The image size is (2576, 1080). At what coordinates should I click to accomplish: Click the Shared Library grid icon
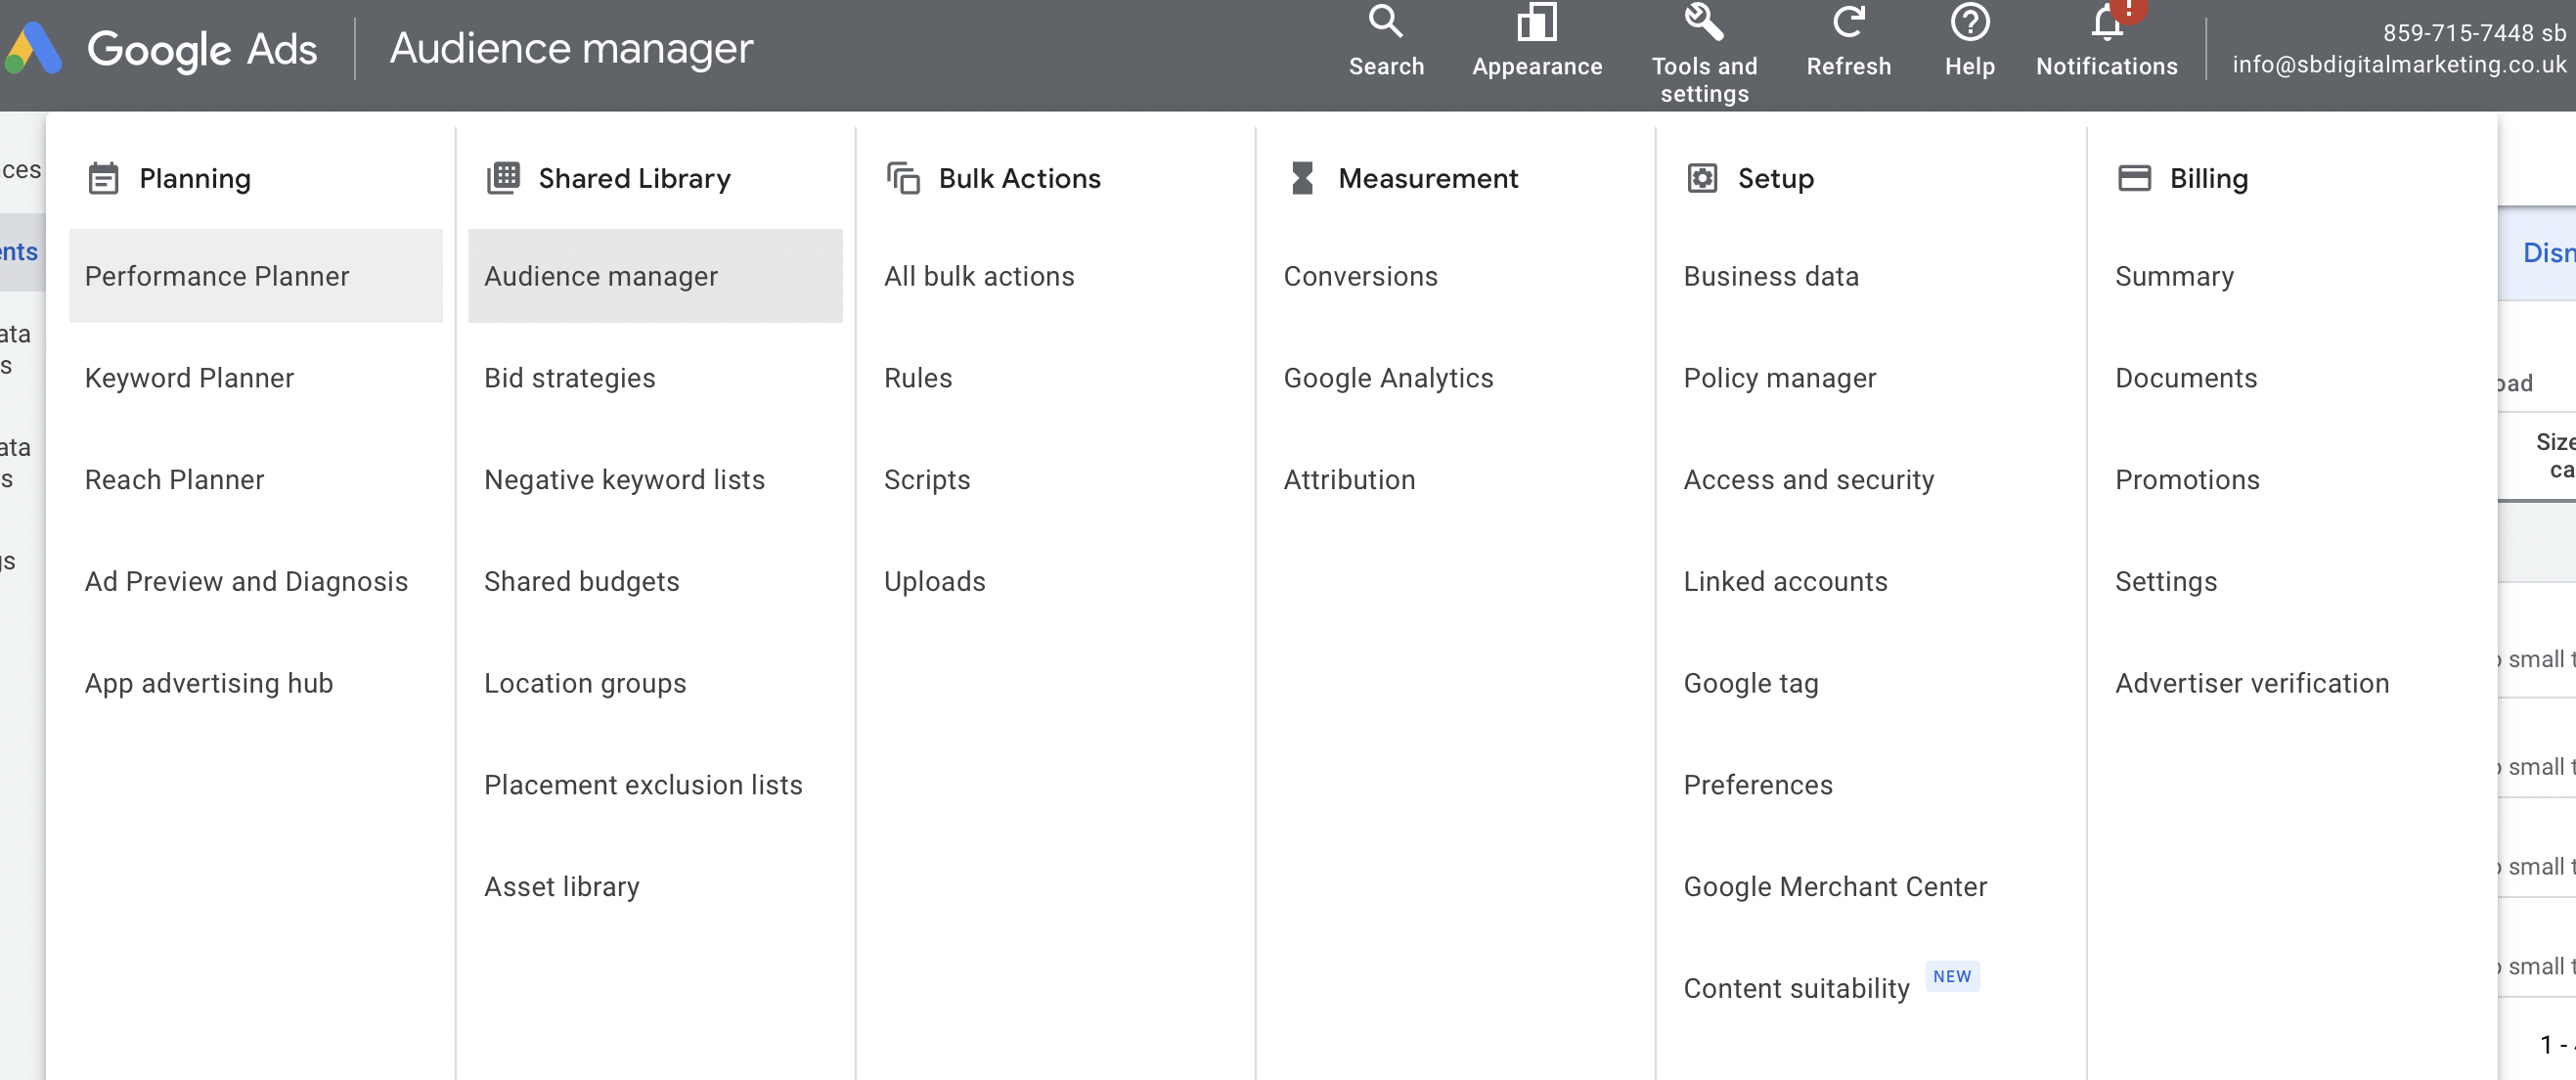[503, 178]
